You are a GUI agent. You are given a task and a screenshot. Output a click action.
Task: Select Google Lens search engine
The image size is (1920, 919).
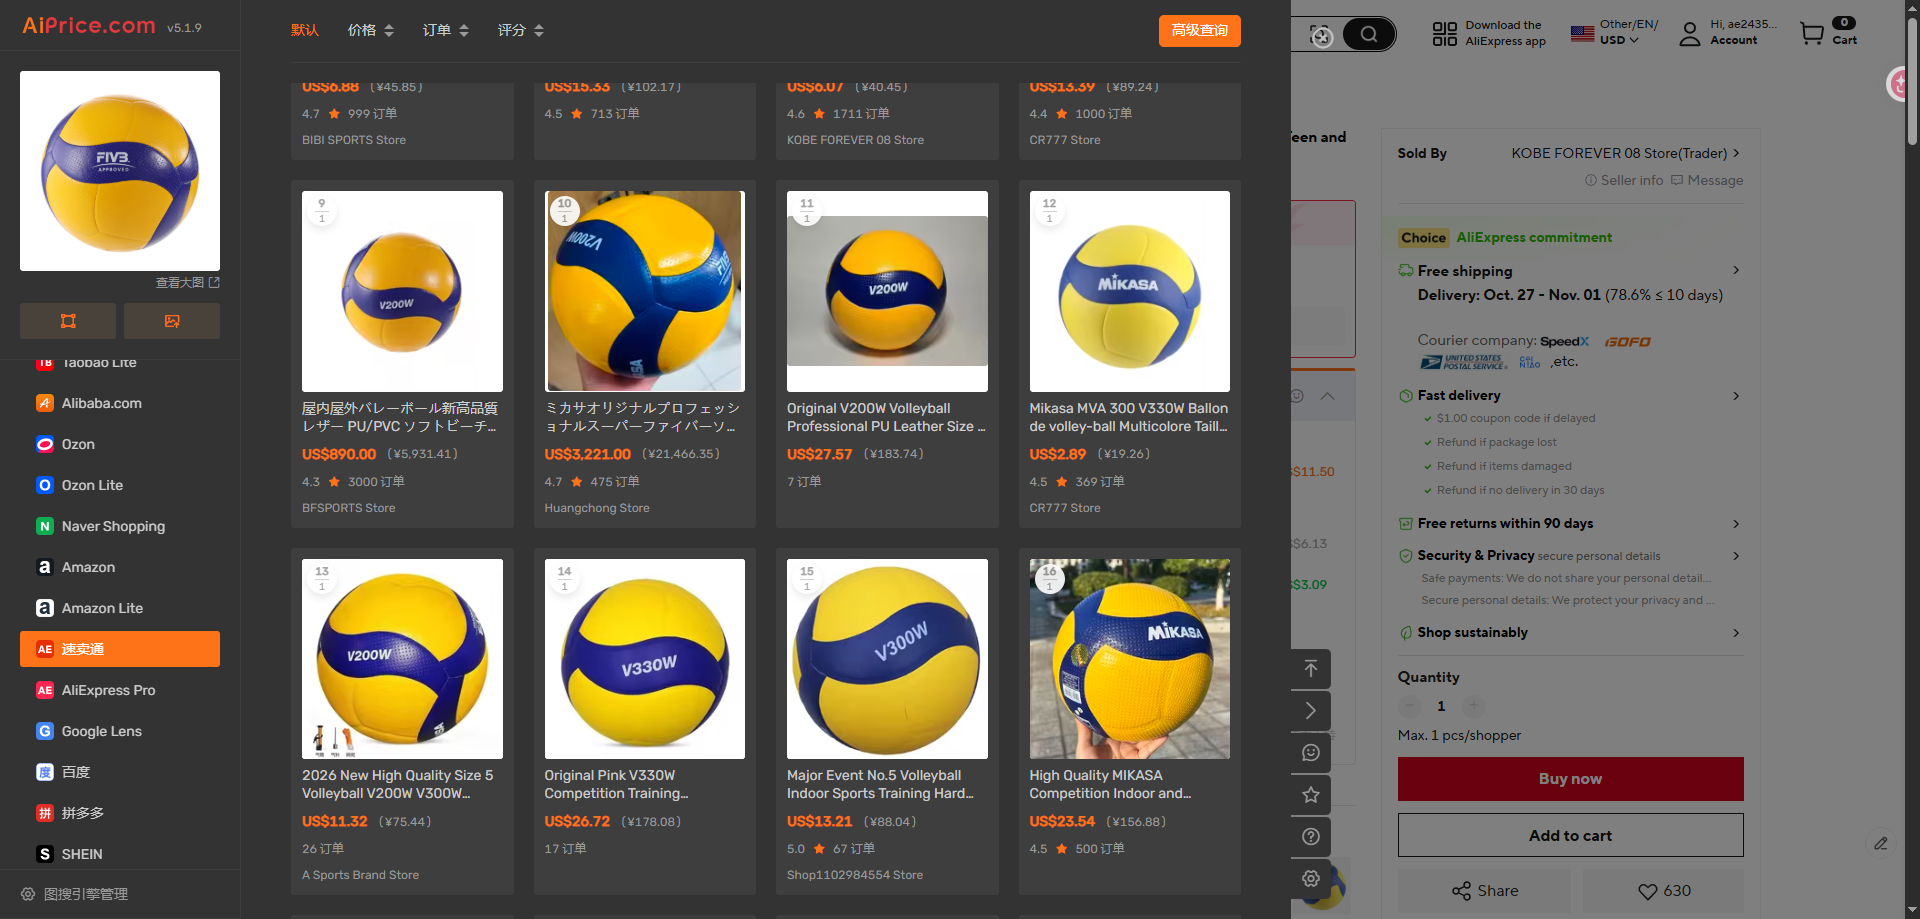120,731
